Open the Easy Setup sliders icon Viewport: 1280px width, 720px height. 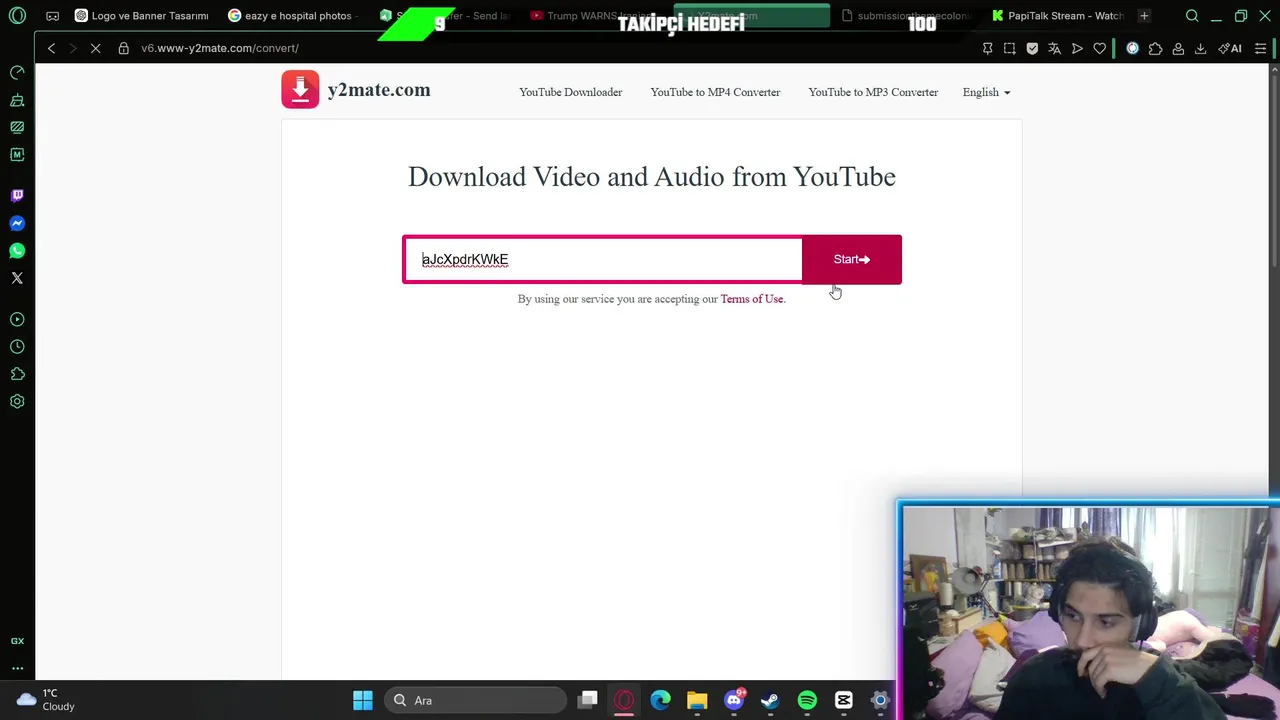[x=1260, y=48]
